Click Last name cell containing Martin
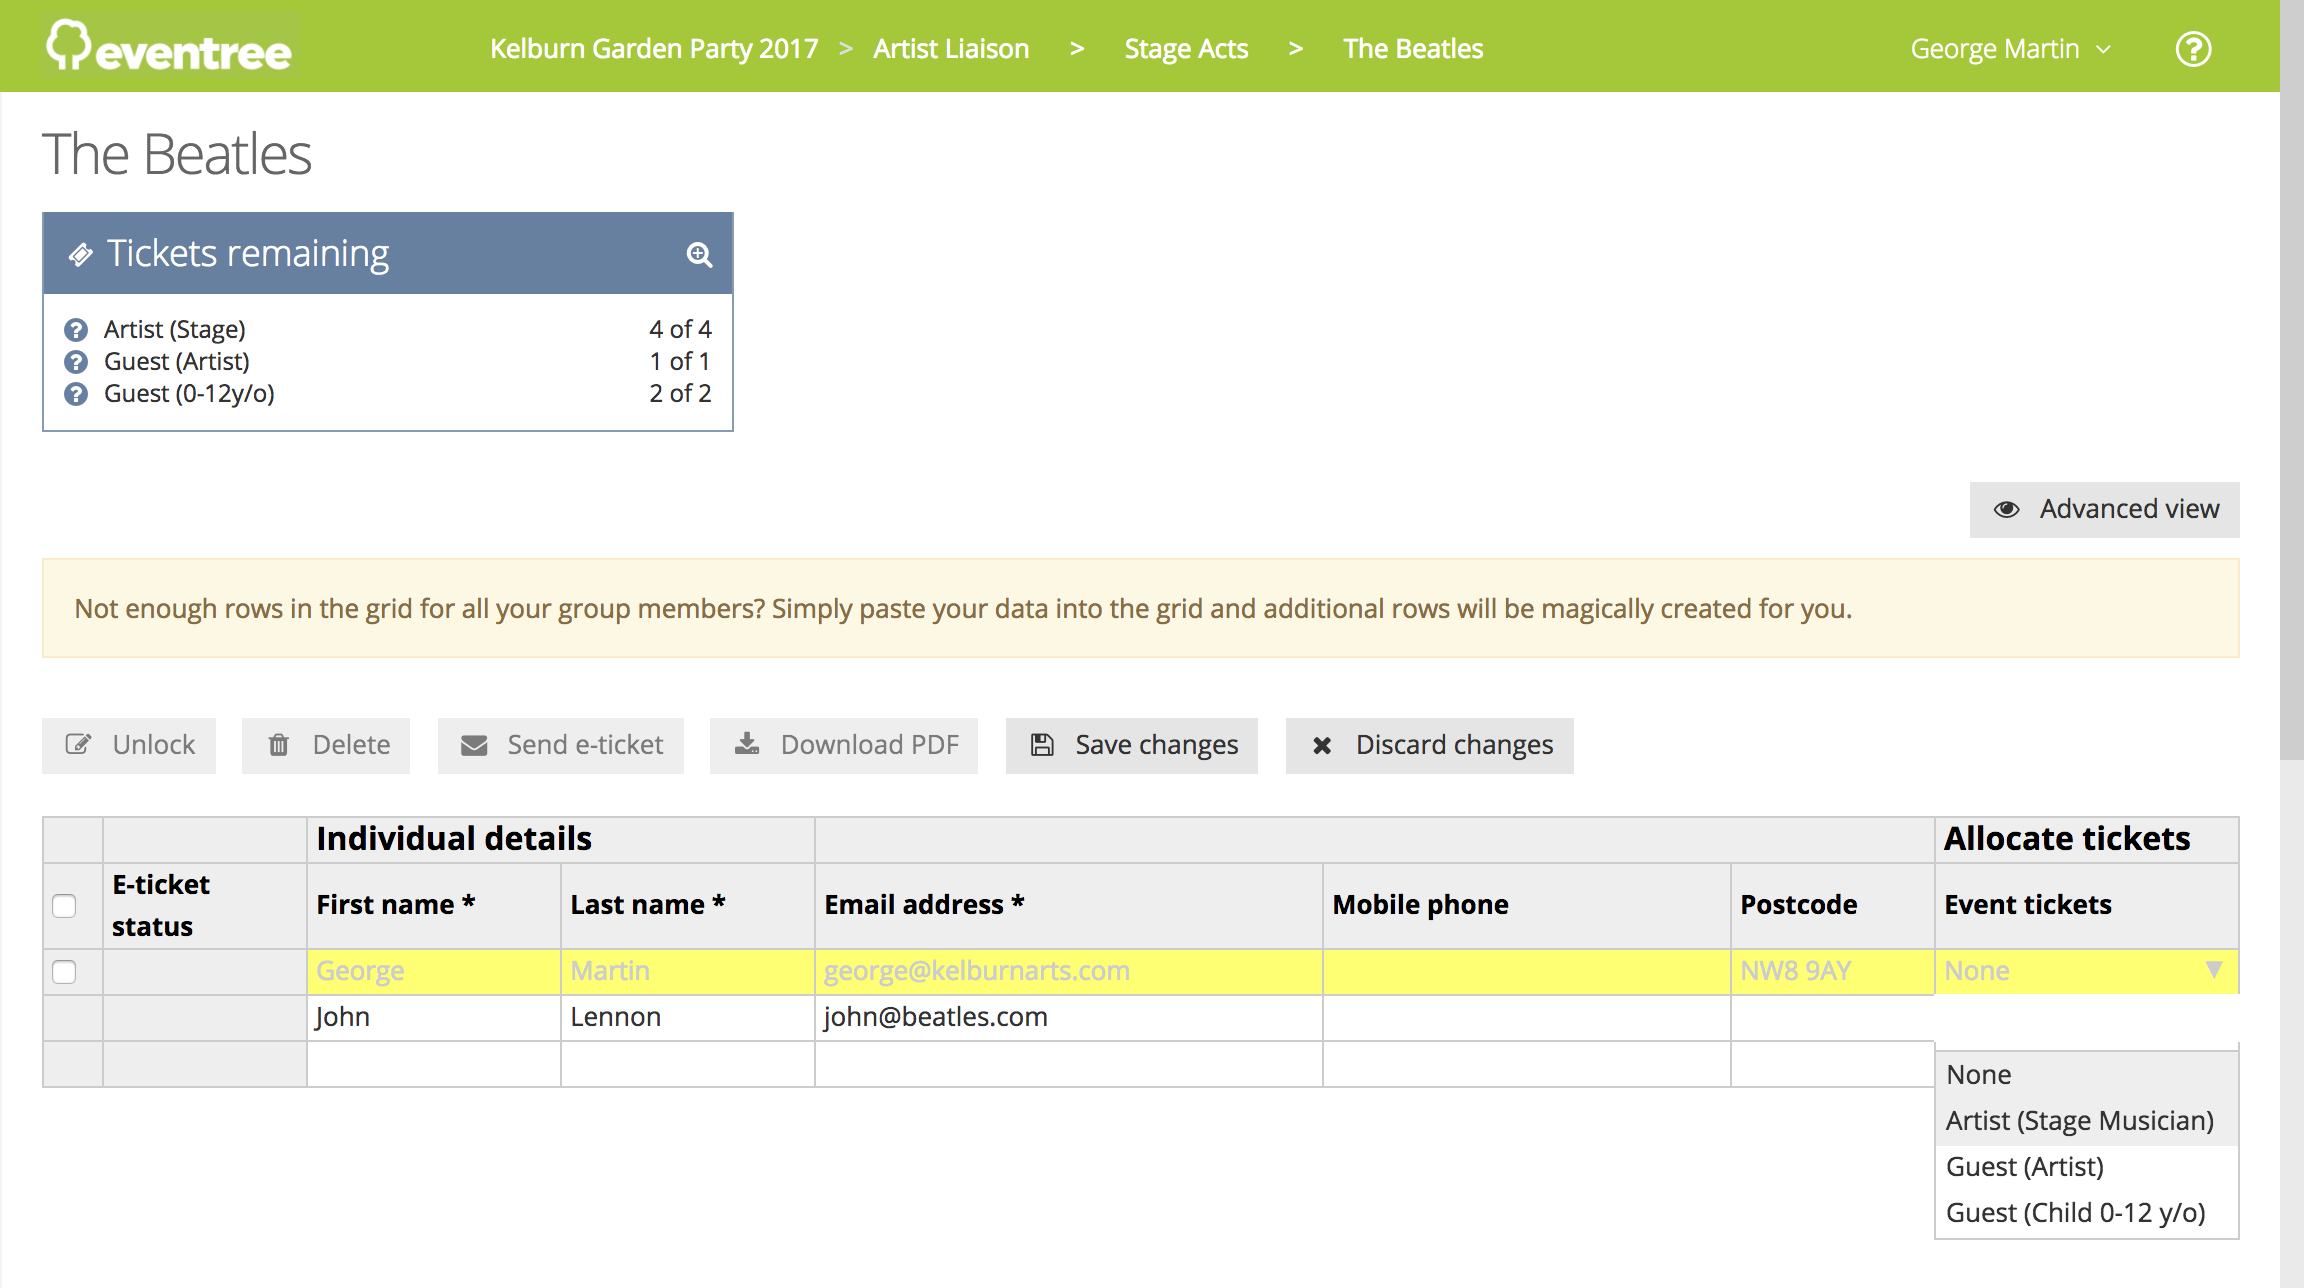The height and width of the screenshot is (1288, 2304). (688, 971)
